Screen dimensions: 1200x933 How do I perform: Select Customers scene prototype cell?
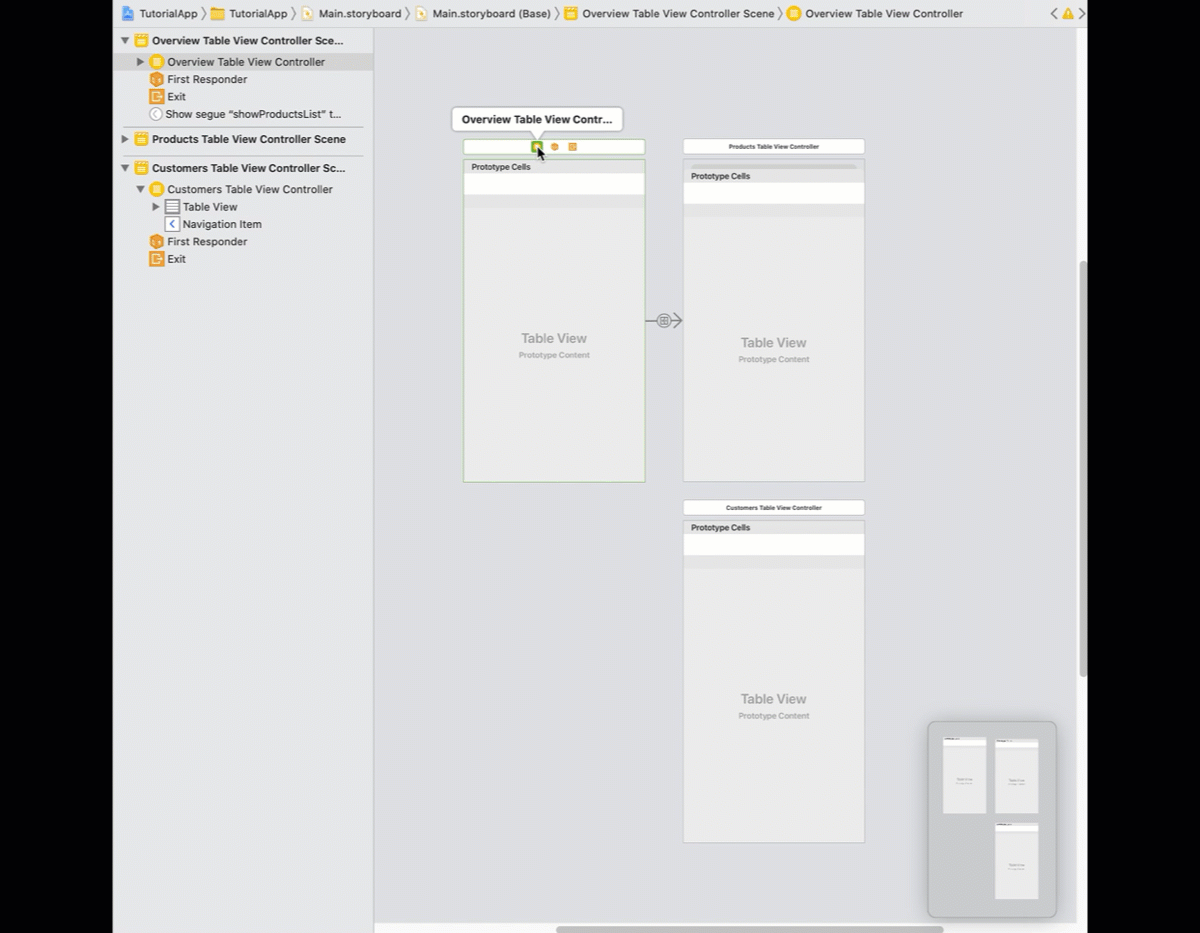(774, 545)
